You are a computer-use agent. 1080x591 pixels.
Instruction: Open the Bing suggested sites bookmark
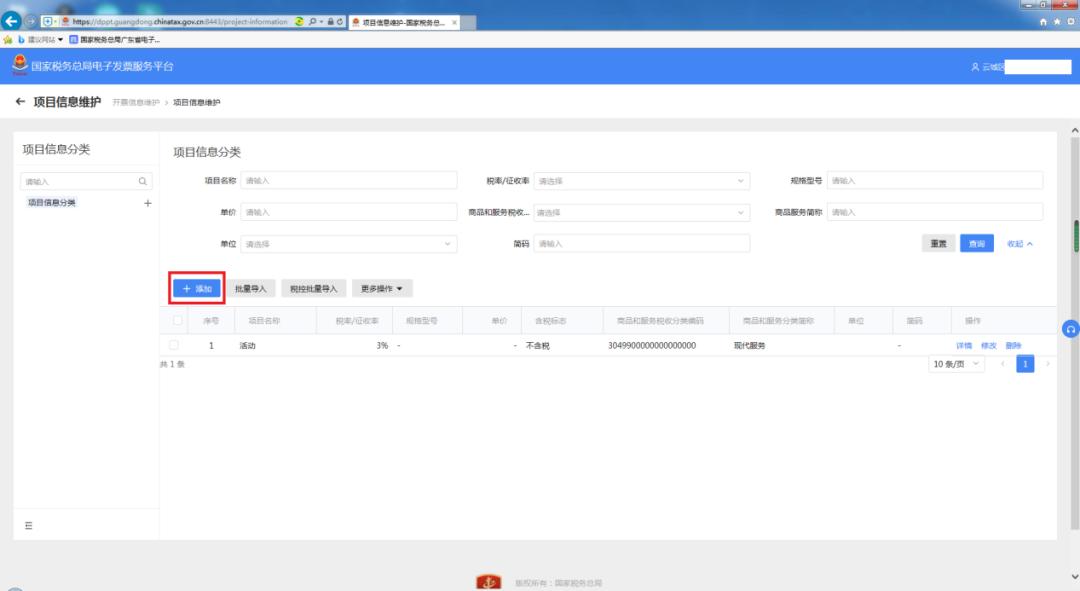pyautogui.click(x=41, y=40)
